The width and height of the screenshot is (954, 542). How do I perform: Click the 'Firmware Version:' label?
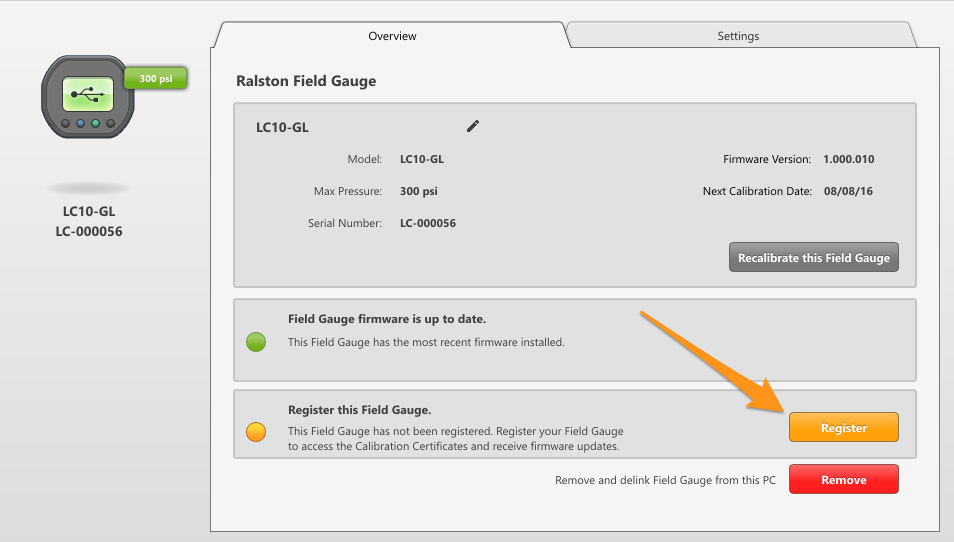[x=767, y=159]
